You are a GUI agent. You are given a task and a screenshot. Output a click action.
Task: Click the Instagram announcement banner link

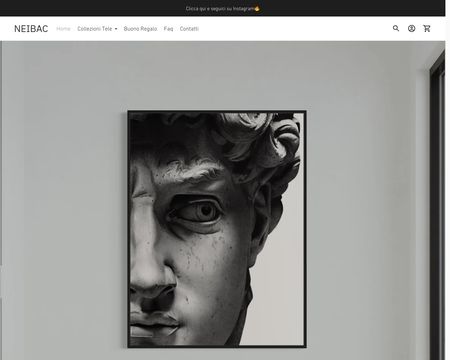coord(223,8)
